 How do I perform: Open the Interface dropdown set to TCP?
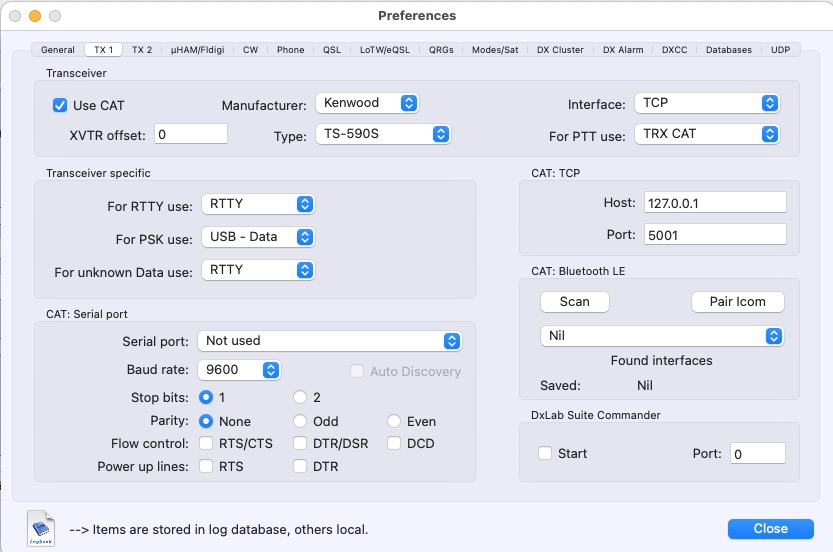(707, 103)
